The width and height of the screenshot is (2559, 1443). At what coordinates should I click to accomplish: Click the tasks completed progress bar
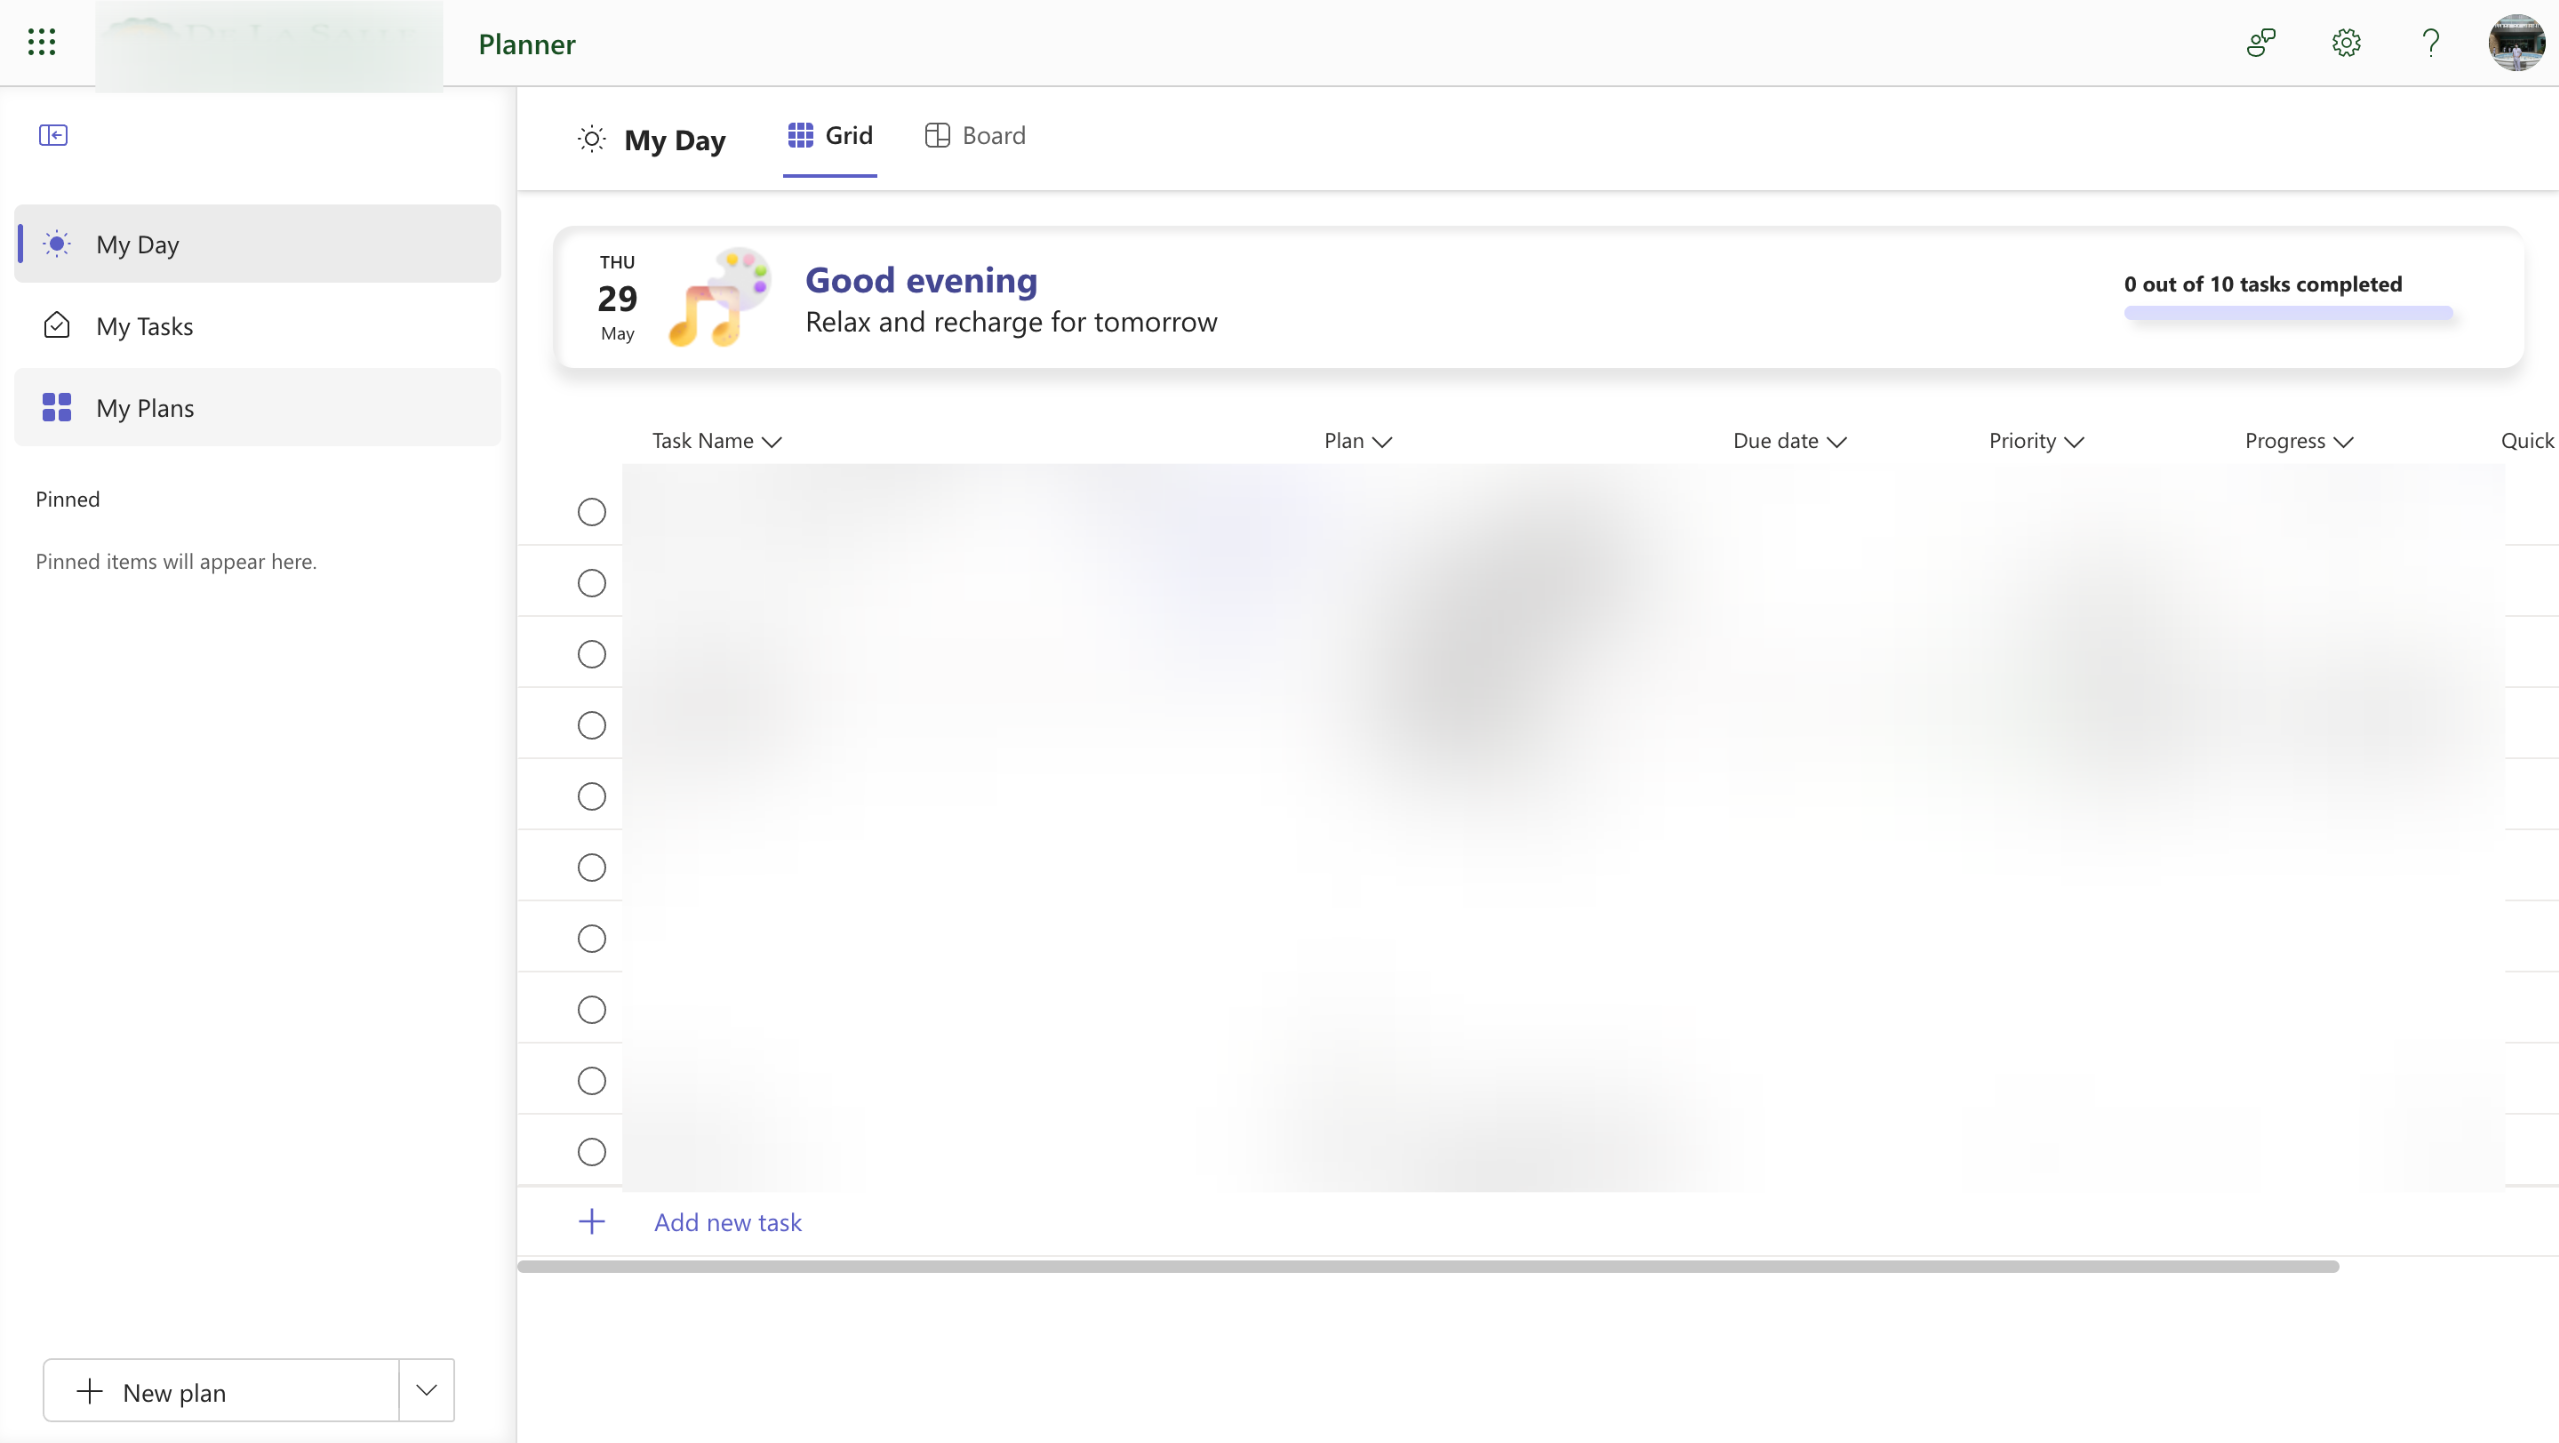pos(2288,313)
